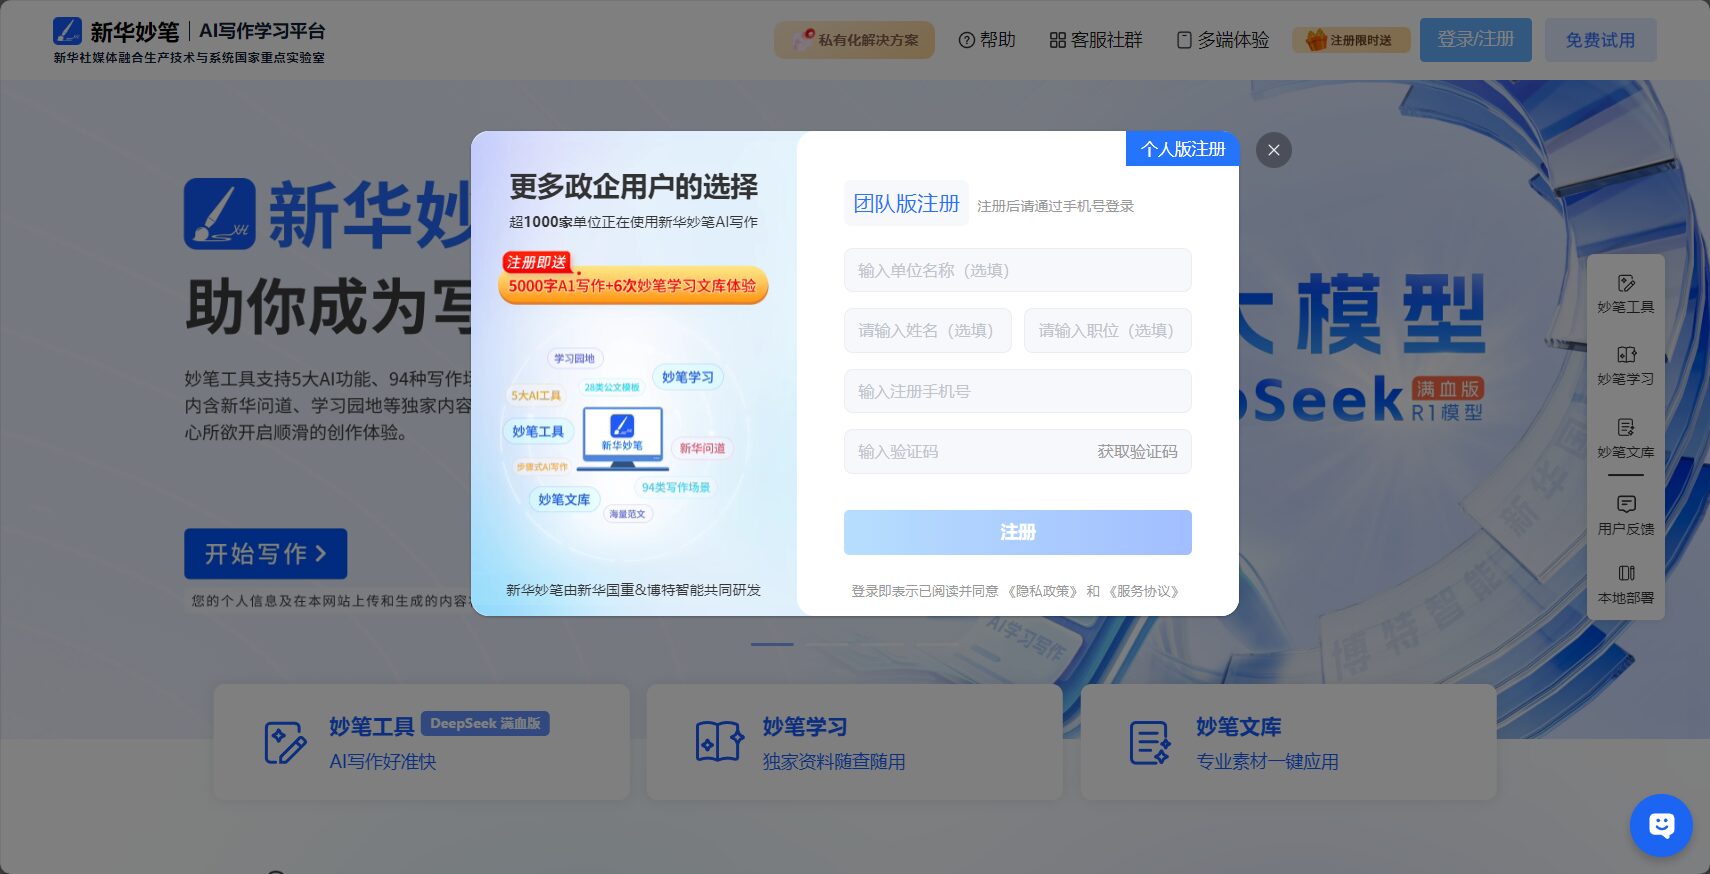Focus the 请输入职位 input field

click(x=1108, y=331)
